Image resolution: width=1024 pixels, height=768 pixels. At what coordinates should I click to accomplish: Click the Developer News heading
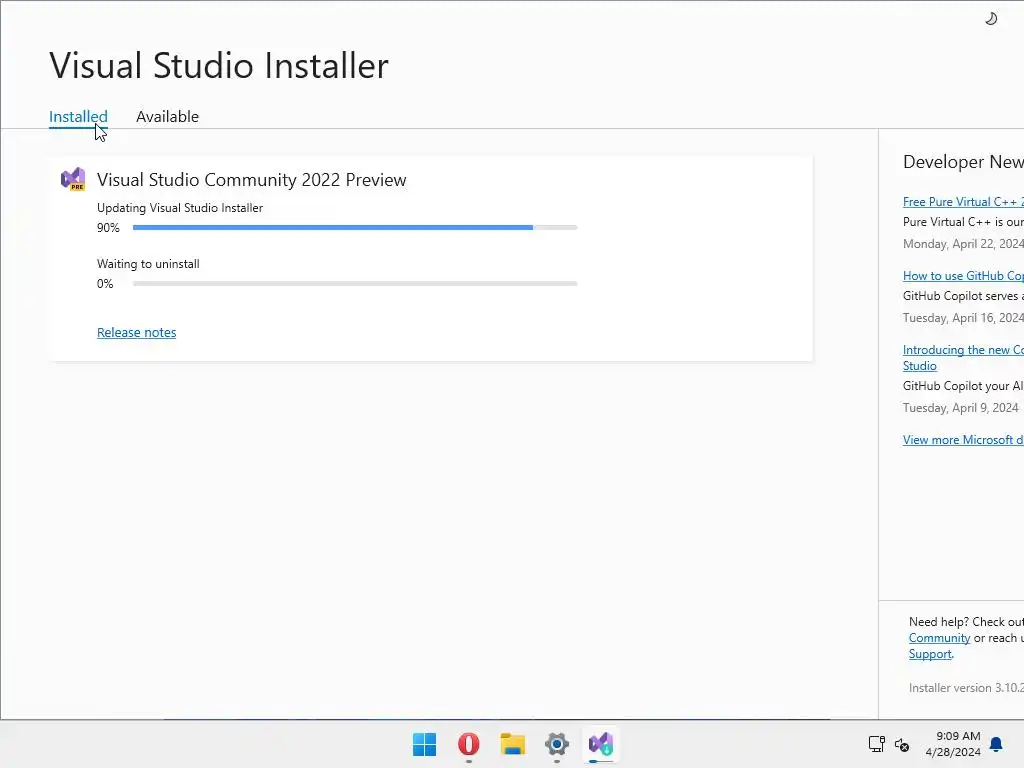click(963, 162)
